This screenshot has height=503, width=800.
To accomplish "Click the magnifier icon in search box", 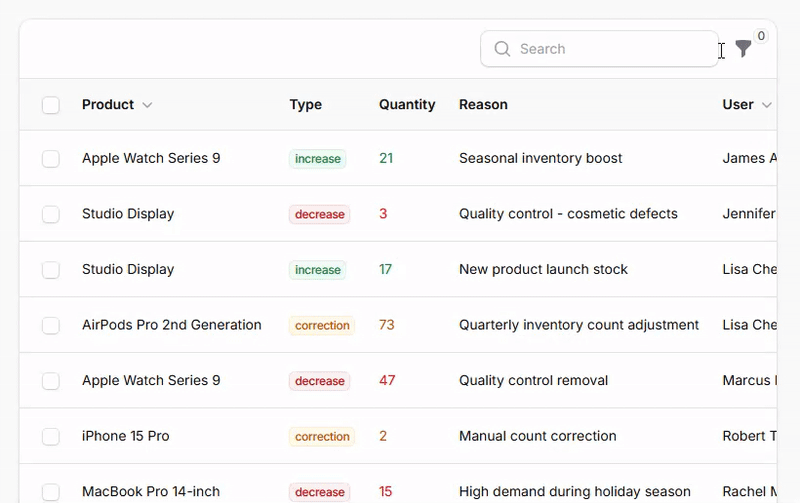I will point(502,49).
